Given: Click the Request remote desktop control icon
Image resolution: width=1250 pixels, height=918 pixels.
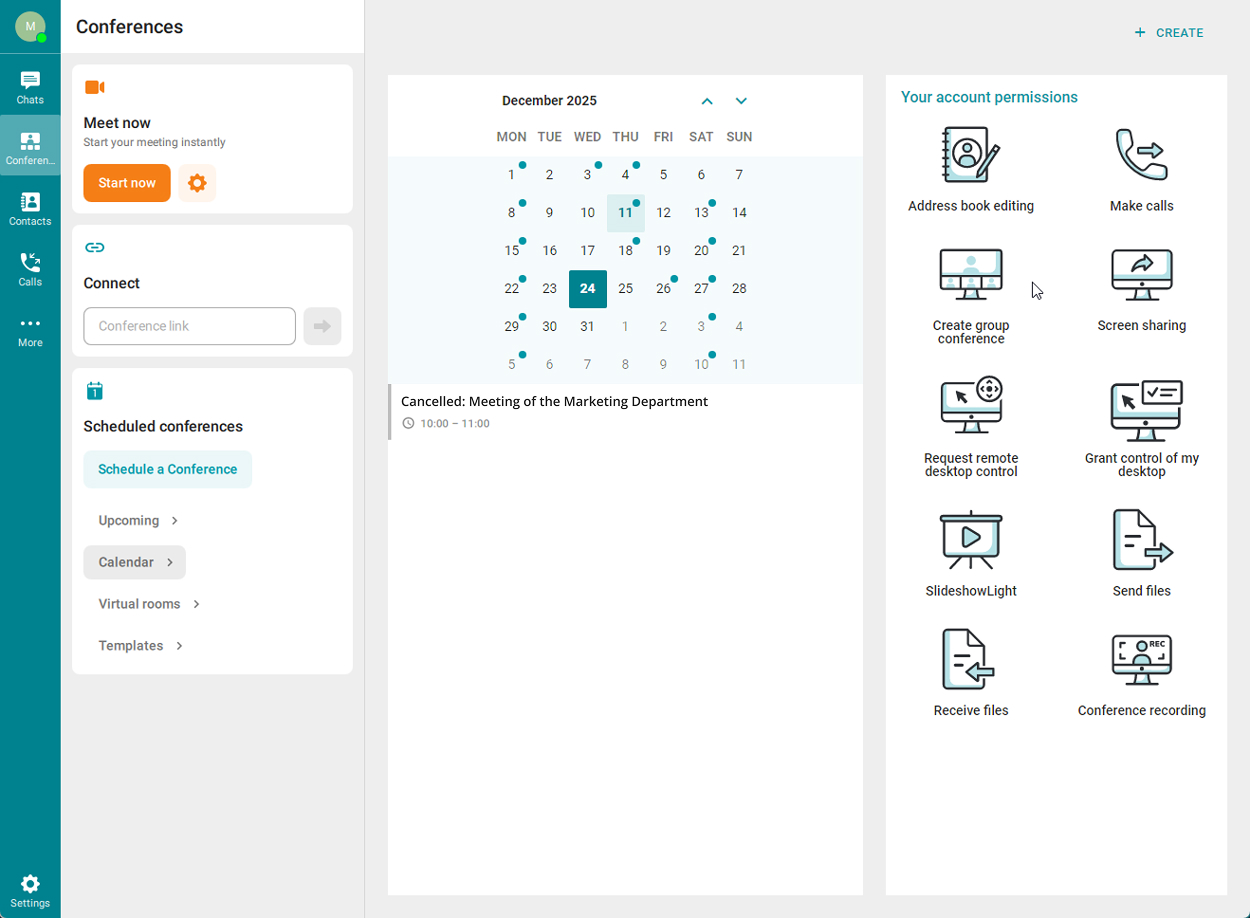Looking at the screenshot, I should point(970,406).
